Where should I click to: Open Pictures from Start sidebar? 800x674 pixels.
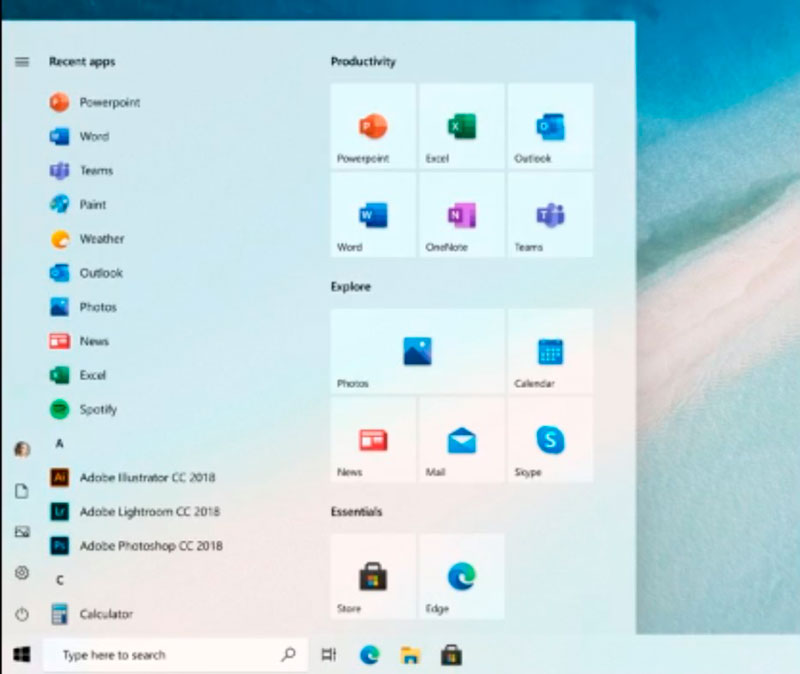pyautogui.click(x=22, y=532)
